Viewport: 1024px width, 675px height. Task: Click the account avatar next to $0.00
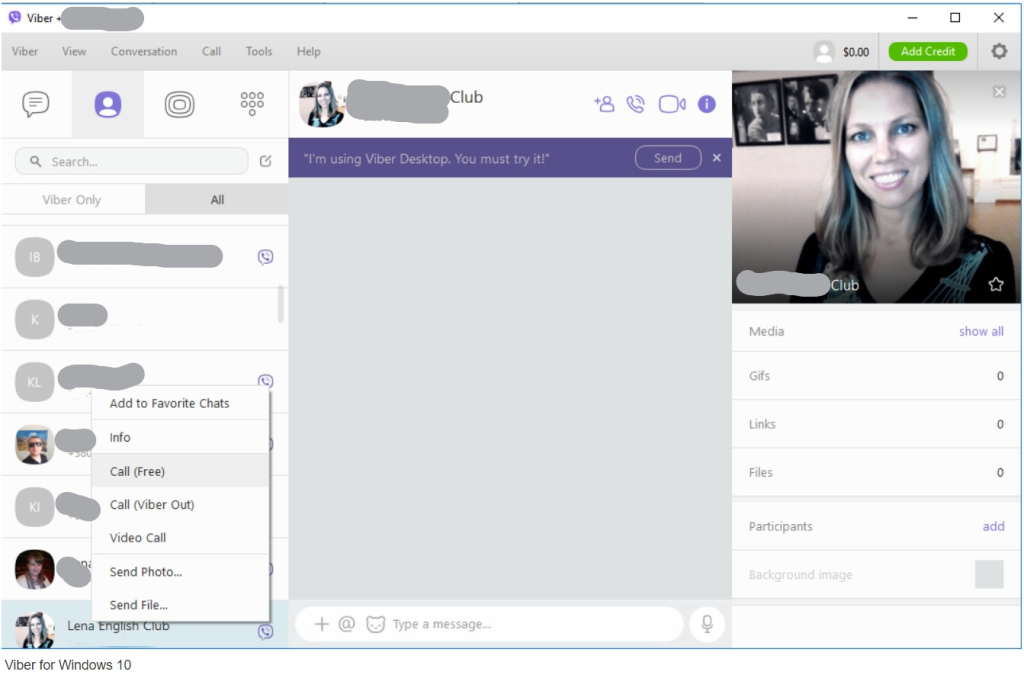pos(824,52)
